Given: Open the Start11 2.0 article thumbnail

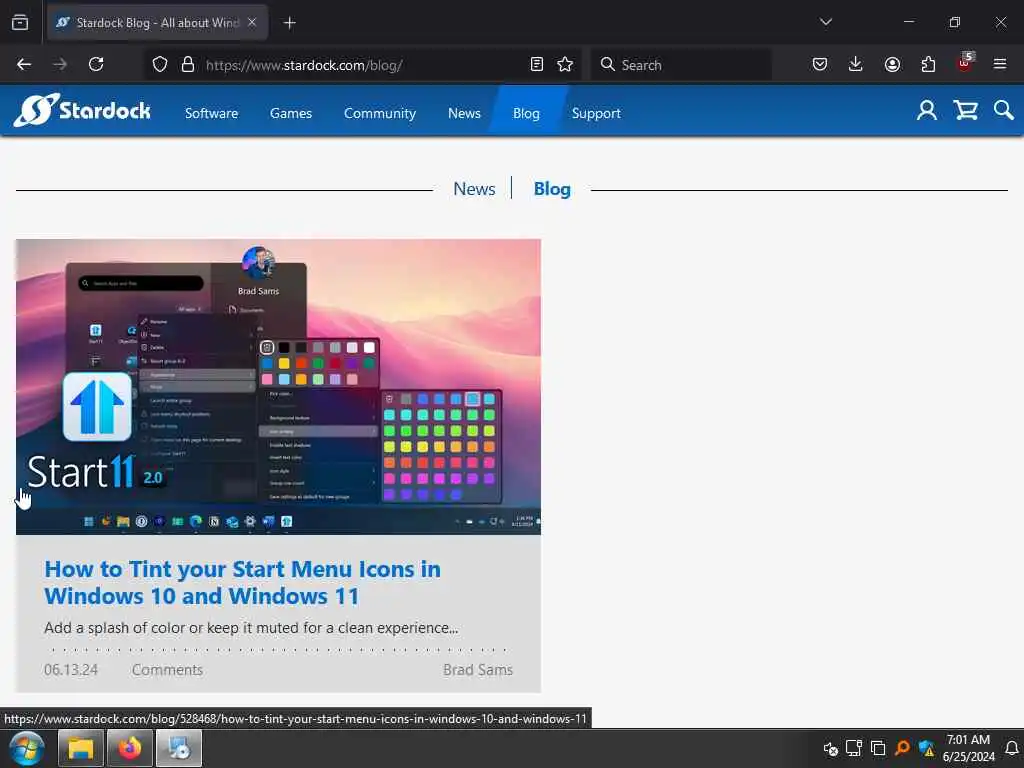Looking at the screenshot, I should (x=278, y=387).
